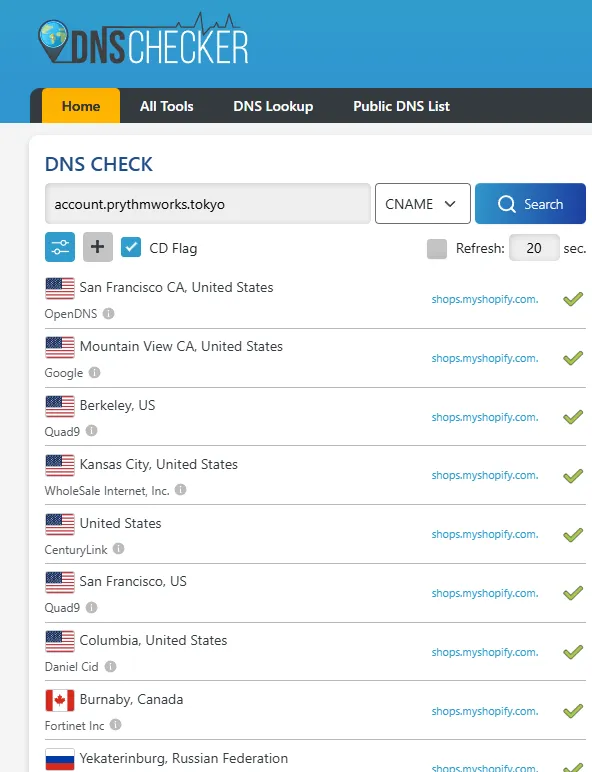Open info icon beside Google resolver

coord(94,372)
